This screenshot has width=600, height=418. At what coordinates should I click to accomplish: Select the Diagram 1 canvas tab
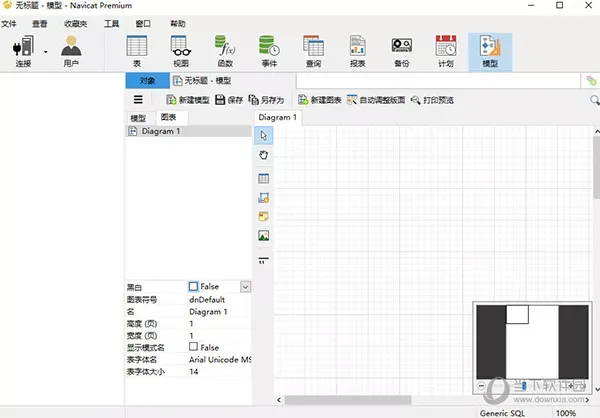coord(277,117)
